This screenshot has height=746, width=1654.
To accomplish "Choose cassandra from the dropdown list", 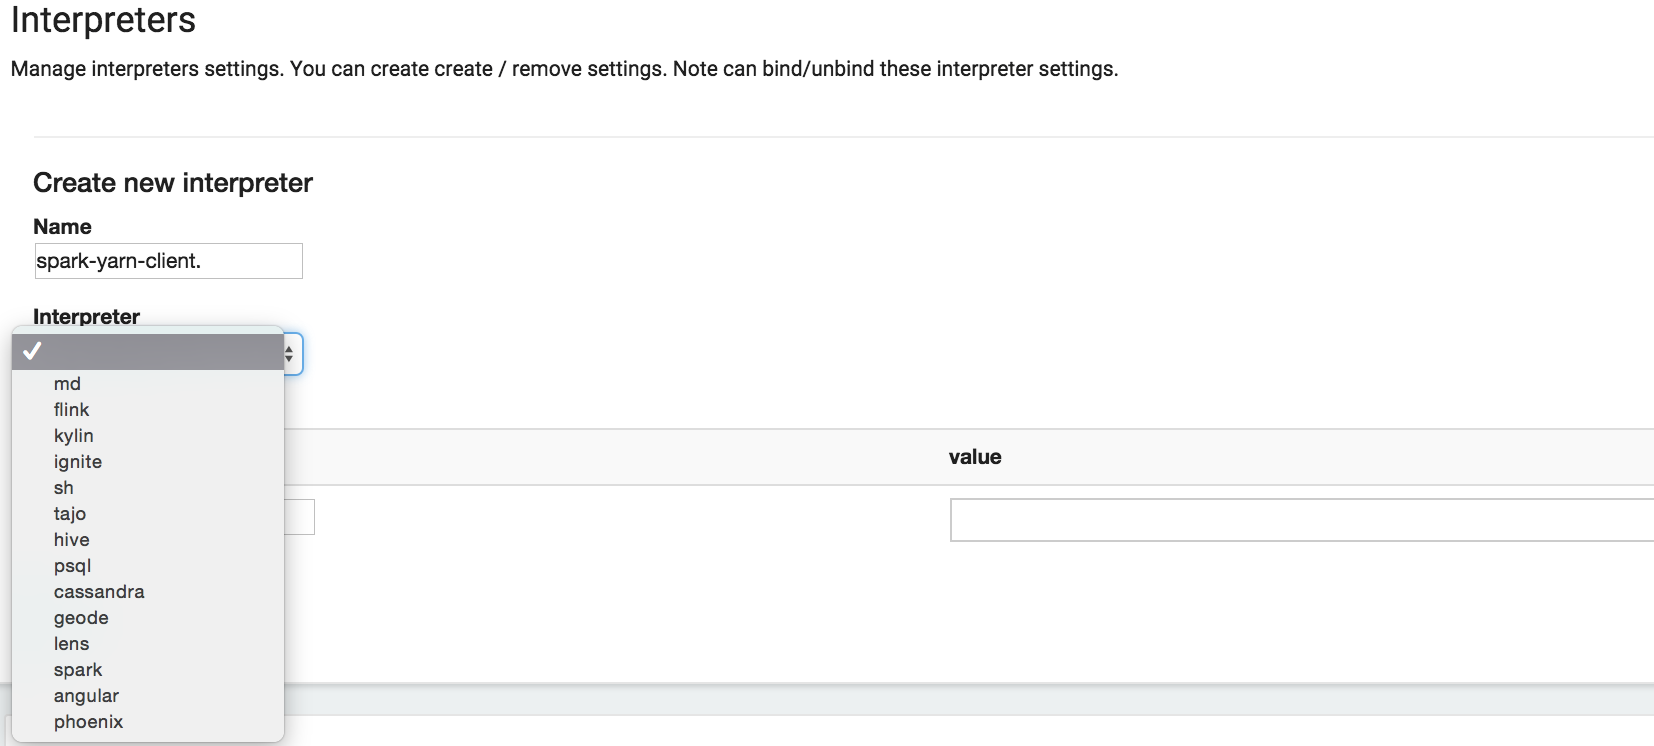I will coord(98,591).
